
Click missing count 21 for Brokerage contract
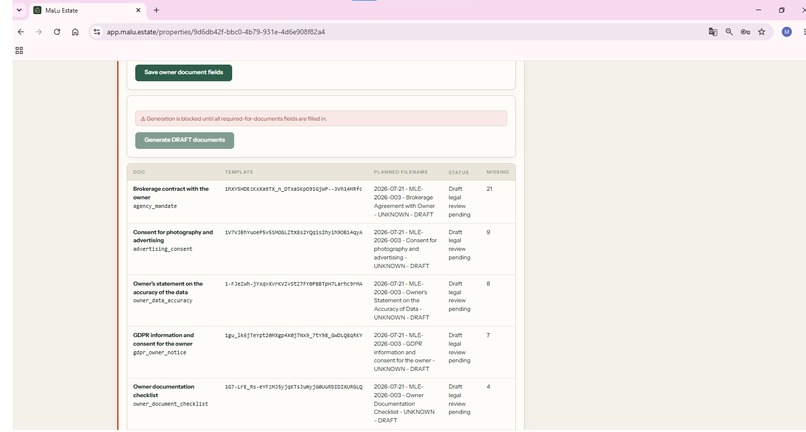click(x=489, y=189)
